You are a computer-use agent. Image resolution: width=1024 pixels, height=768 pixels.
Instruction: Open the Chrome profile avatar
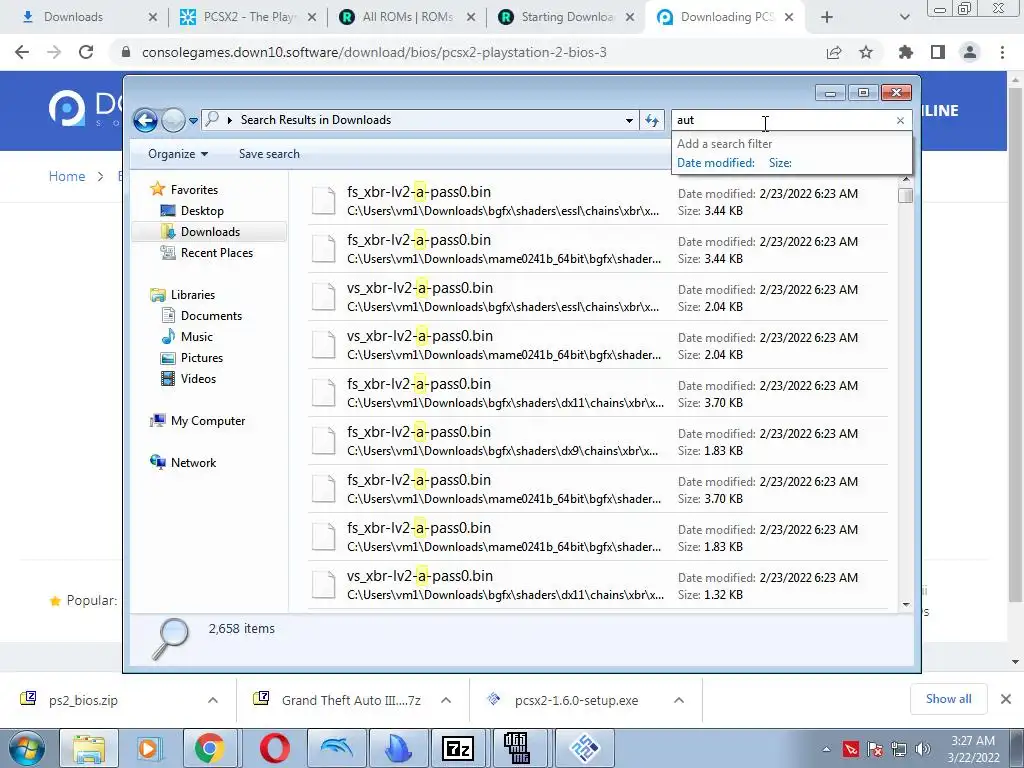970,52
